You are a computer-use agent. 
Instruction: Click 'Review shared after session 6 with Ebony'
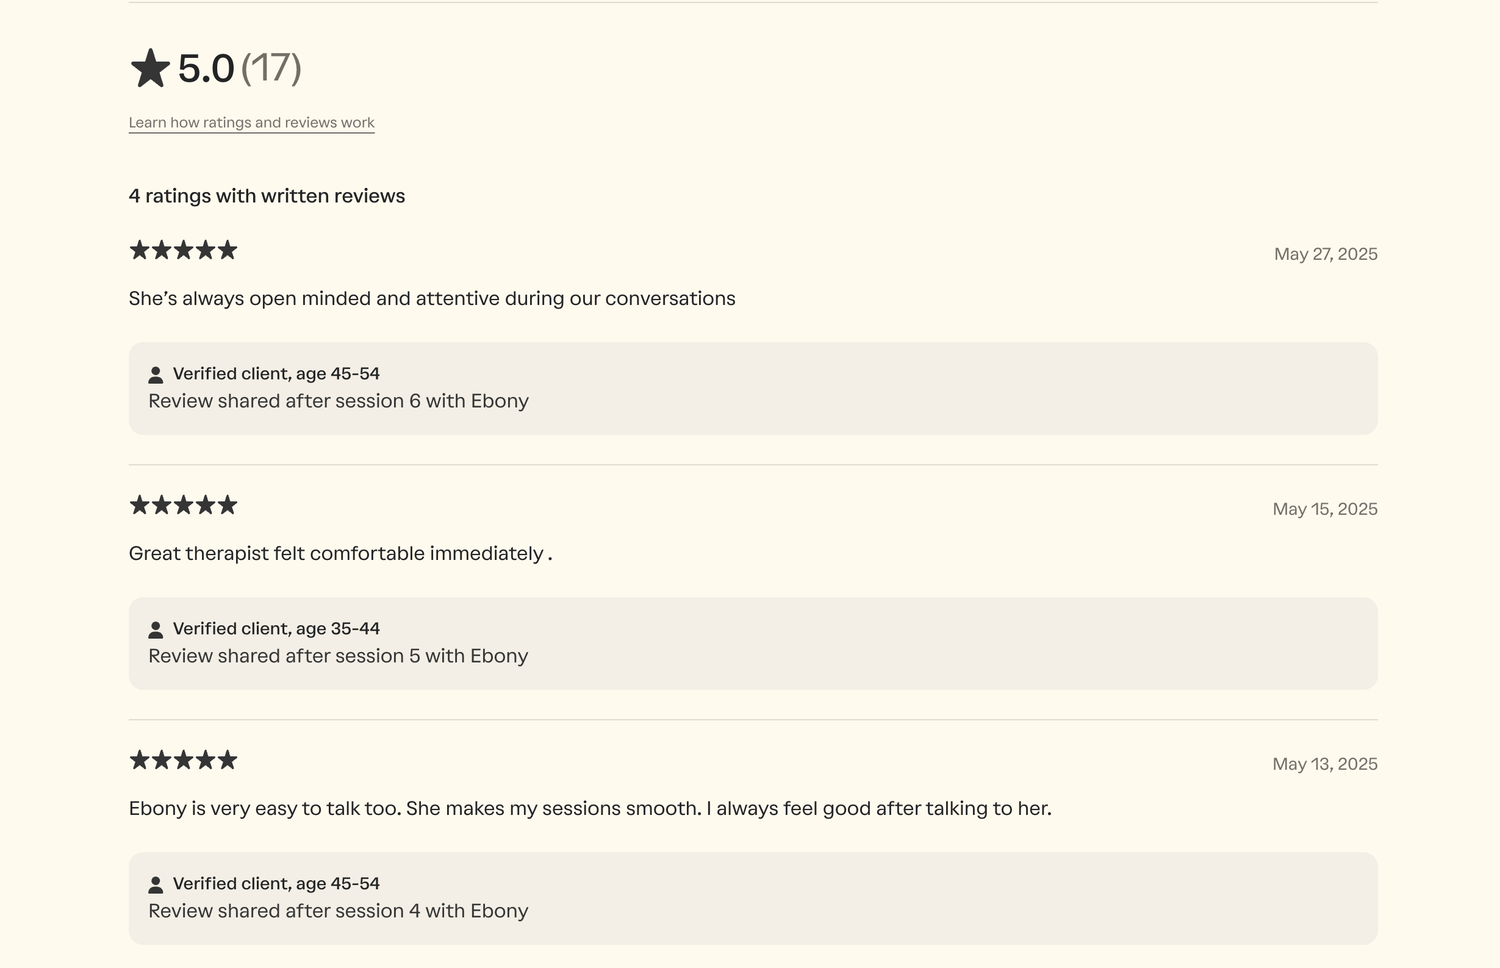pos(338,401)
